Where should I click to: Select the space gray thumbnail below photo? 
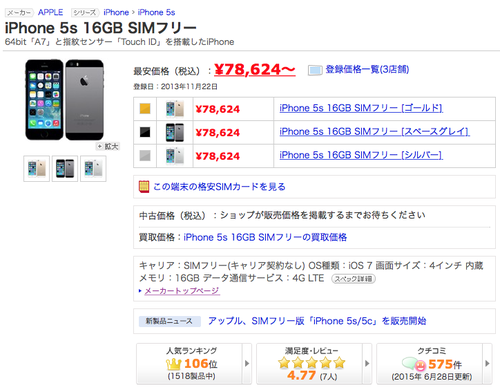(65, 168)
